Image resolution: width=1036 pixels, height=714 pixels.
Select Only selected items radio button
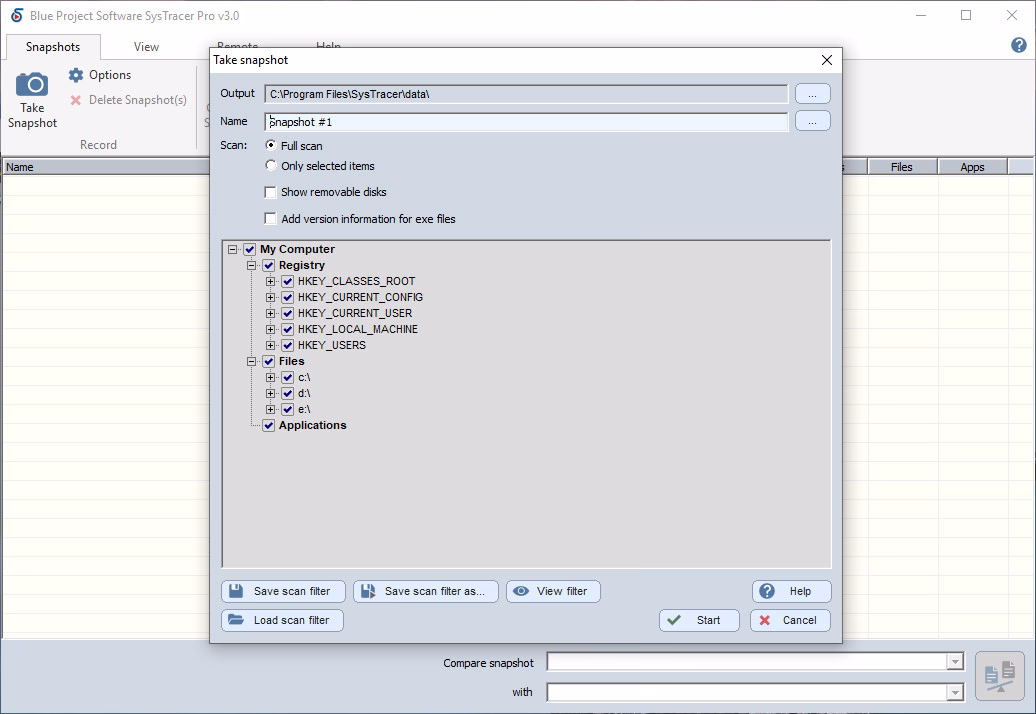(x=270, y=165)
